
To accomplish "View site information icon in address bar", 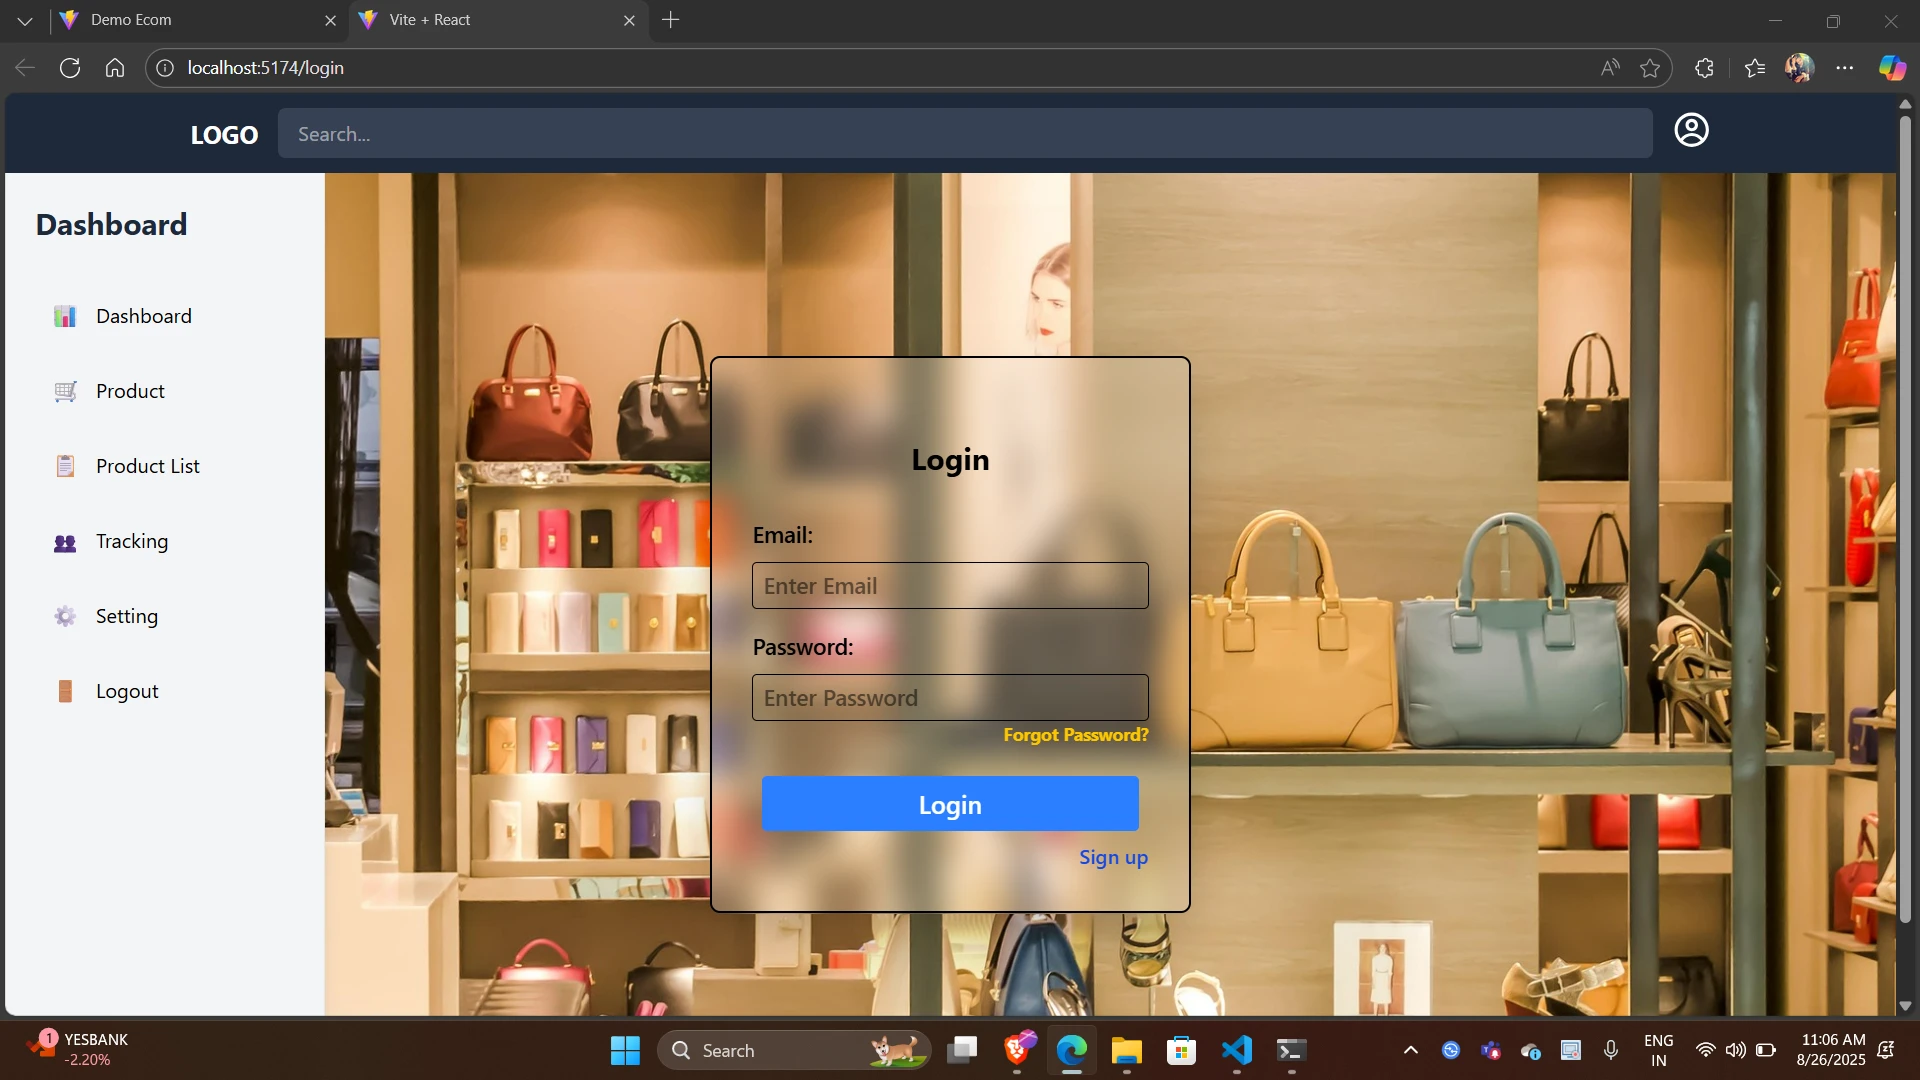I will [x=165, y=68].
